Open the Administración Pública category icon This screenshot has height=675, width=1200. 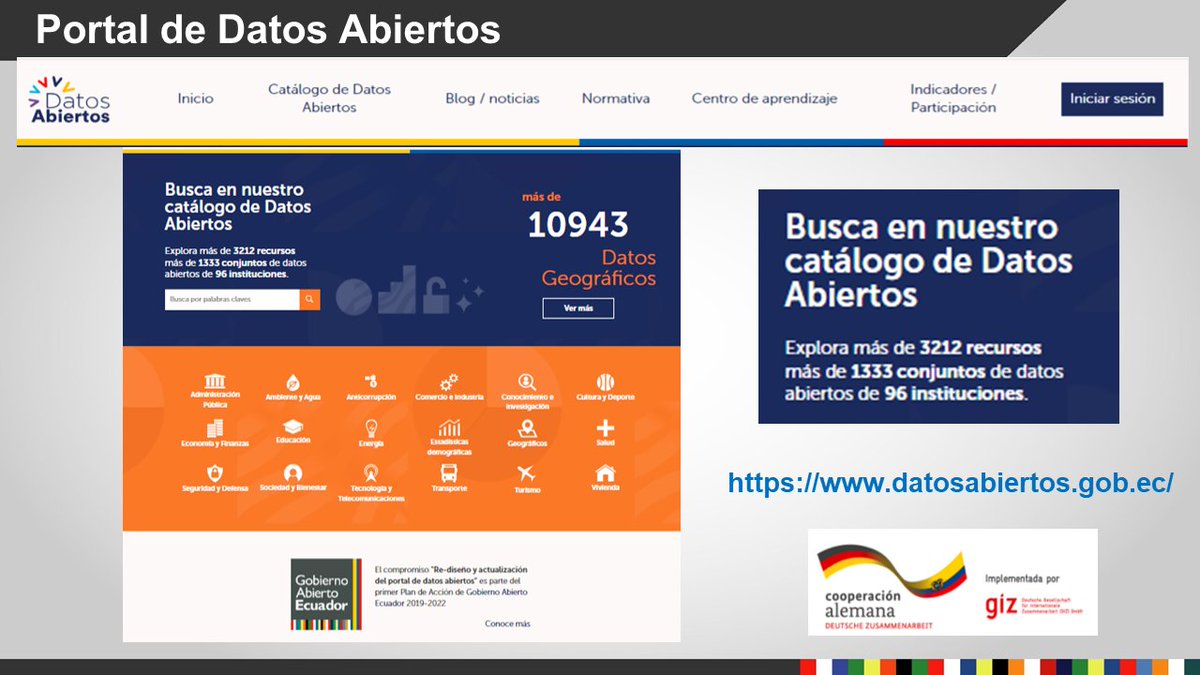[215, 381]
